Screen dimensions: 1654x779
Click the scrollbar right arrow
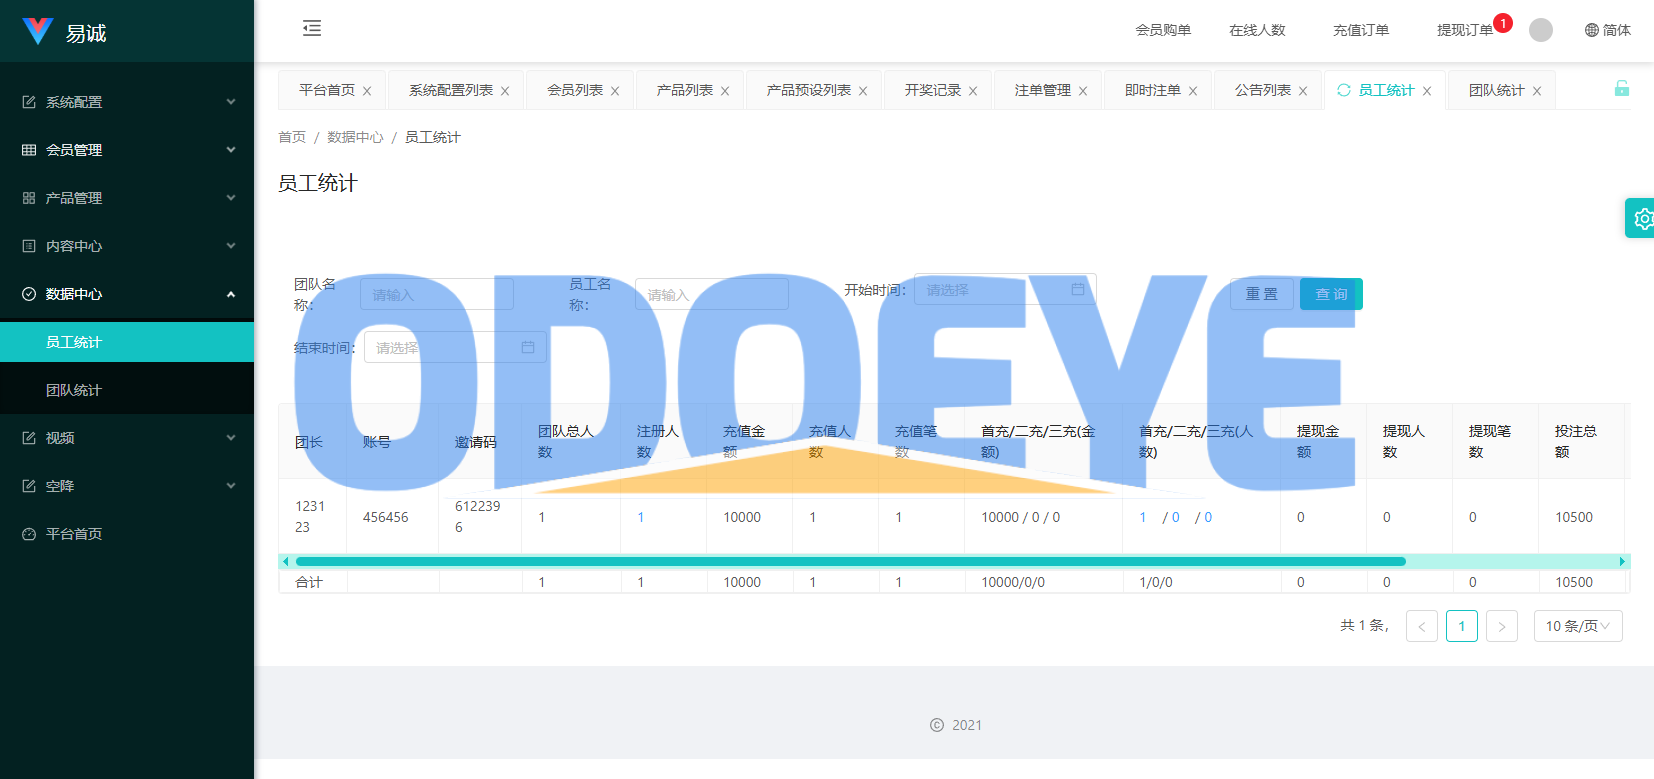coord(1622,561)
